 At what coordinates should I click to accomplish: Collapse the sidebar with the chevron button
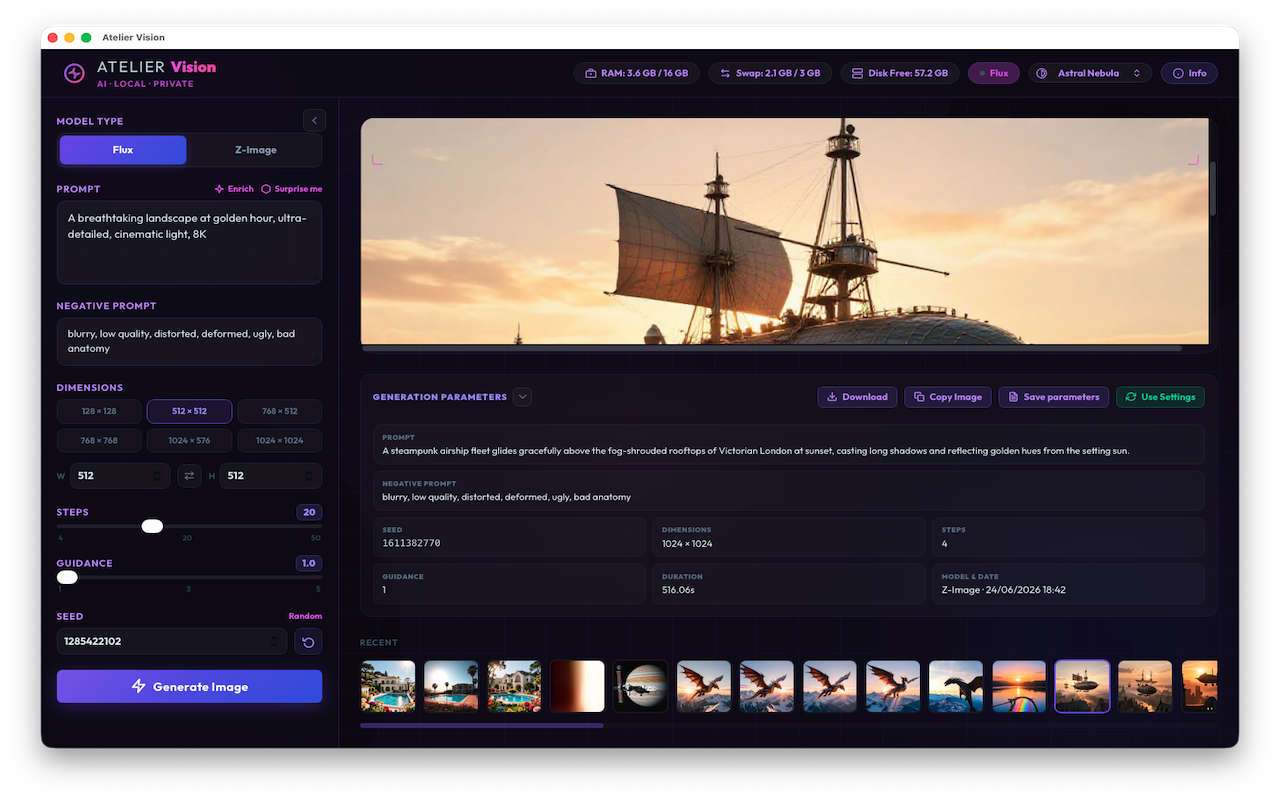[x=315, y=121]
